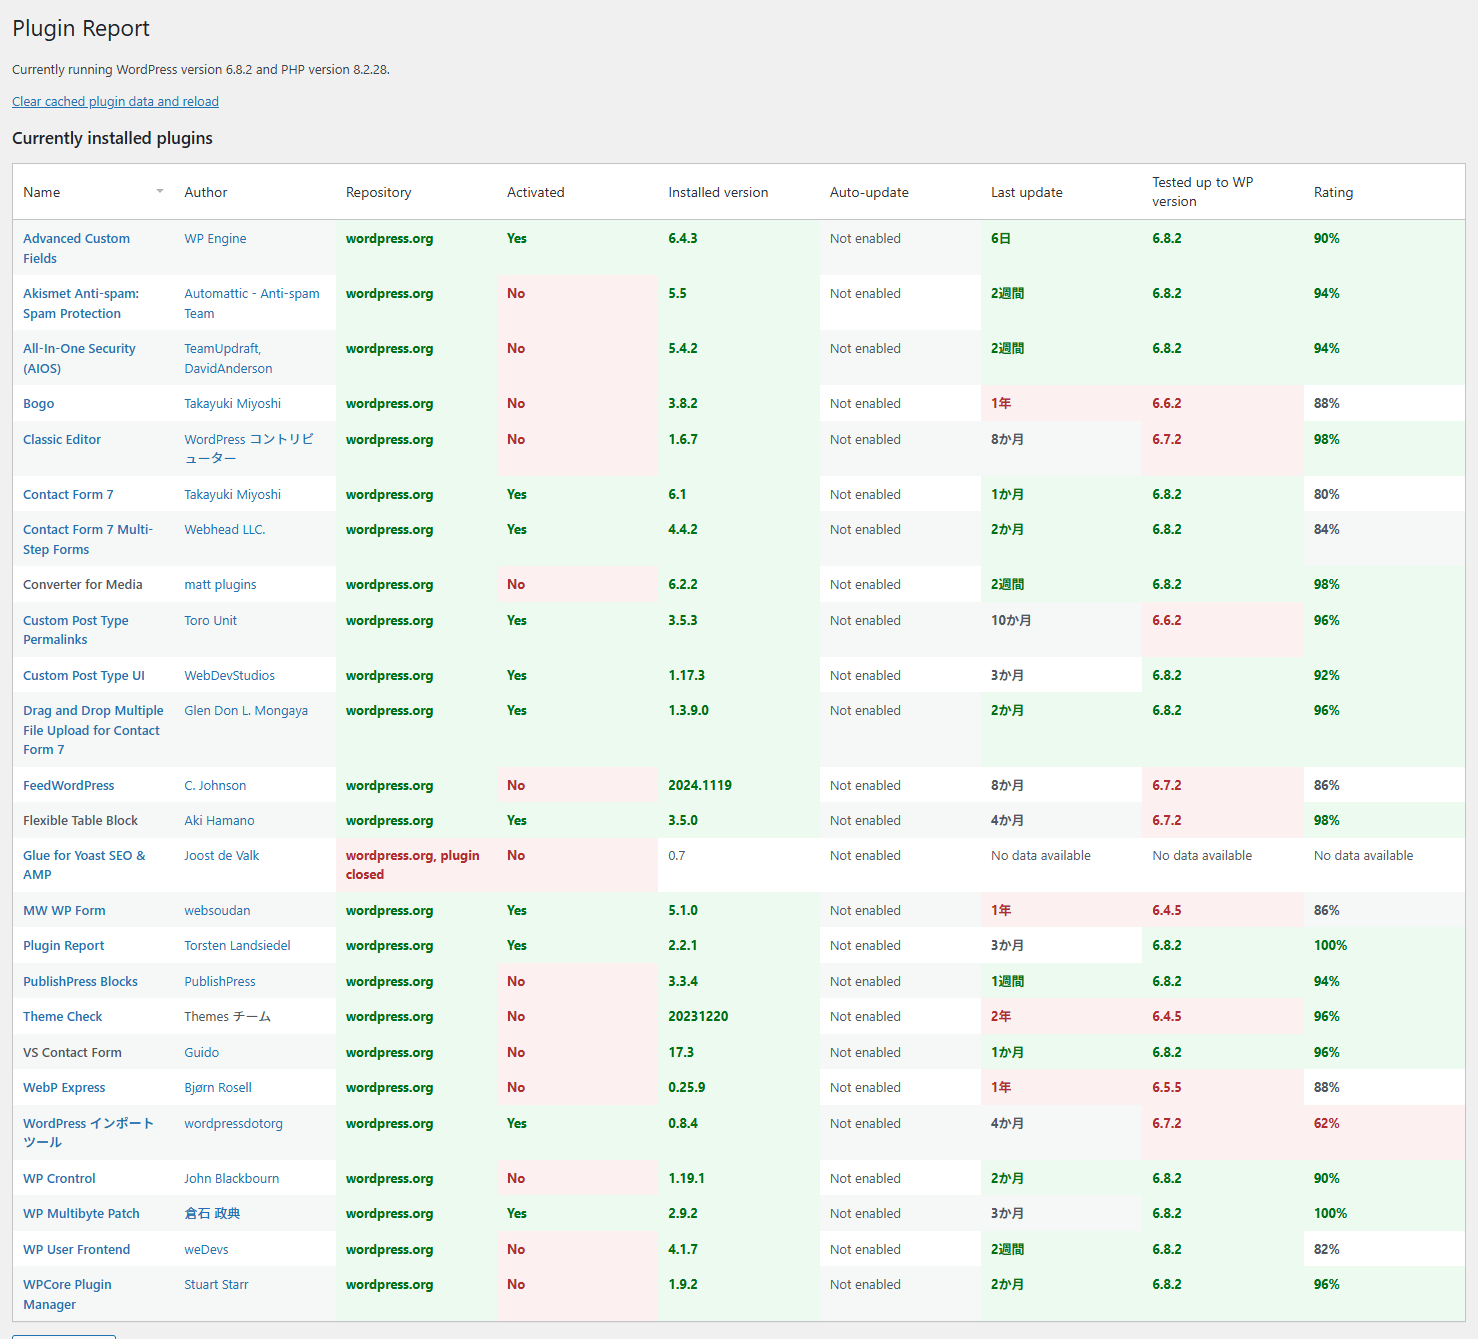Visit author Bjørn Rosell's link
The height and width of the screenshot is (1339, 1478).
click(218, 1087)
